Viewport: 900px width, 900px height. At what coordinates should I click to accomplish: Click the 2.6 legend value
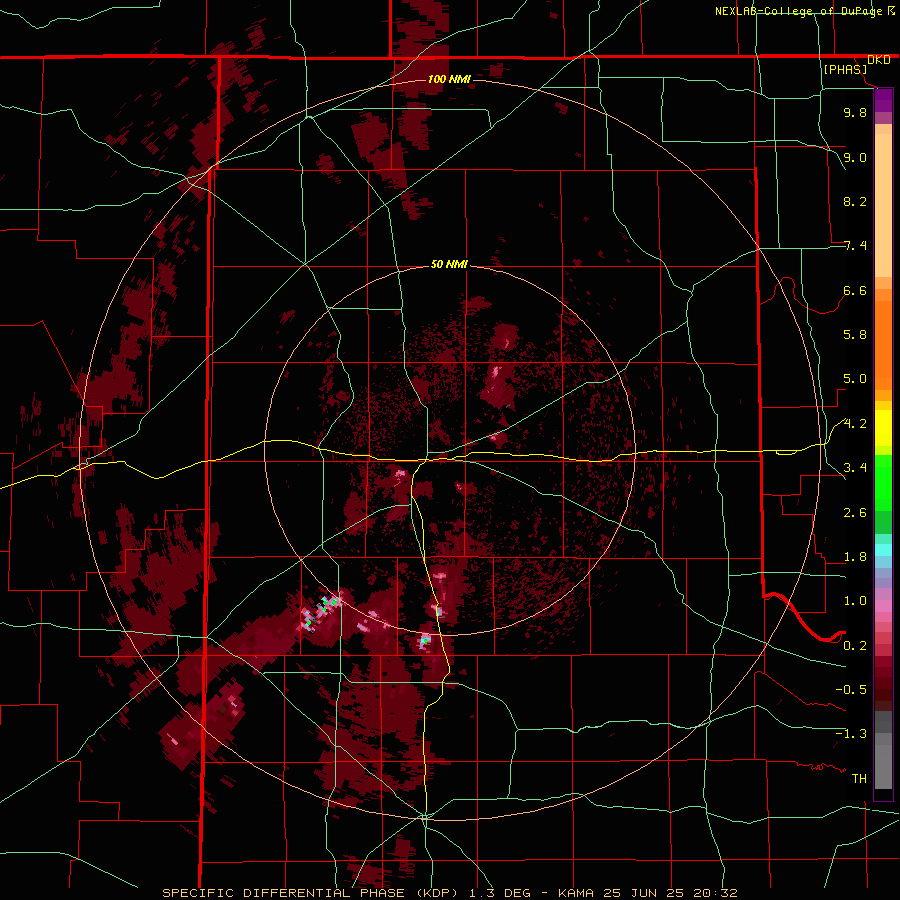point(855,513)
